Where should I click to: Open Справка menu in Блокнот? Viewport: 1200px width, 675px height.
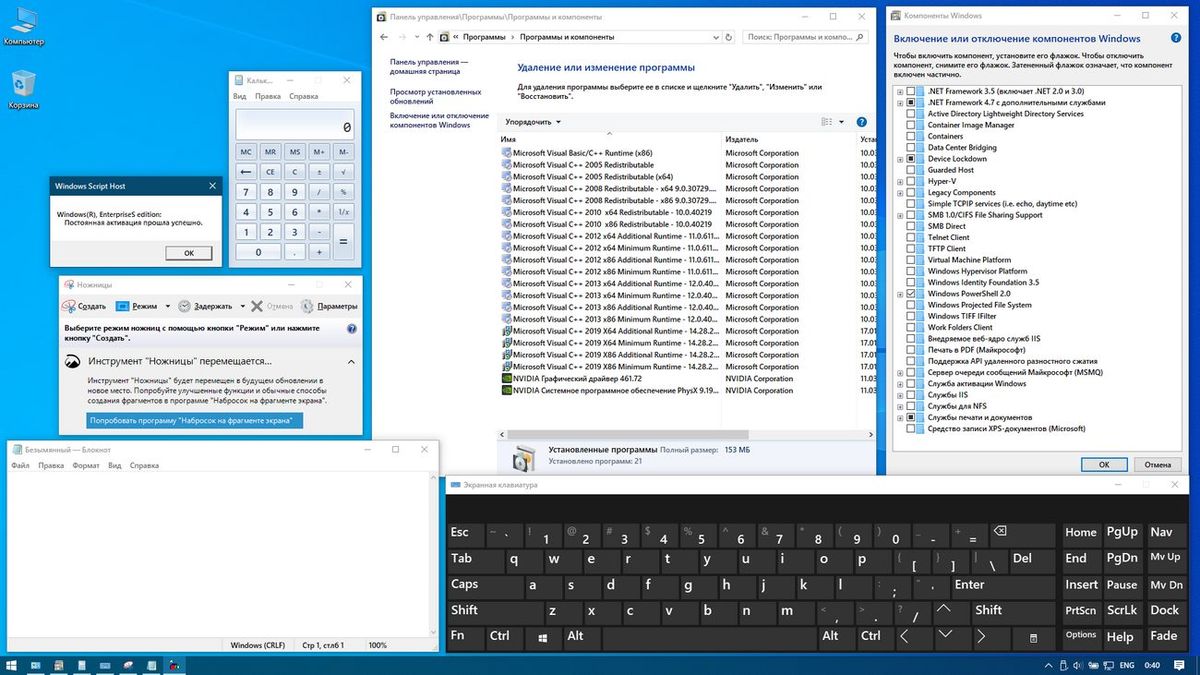144,466
